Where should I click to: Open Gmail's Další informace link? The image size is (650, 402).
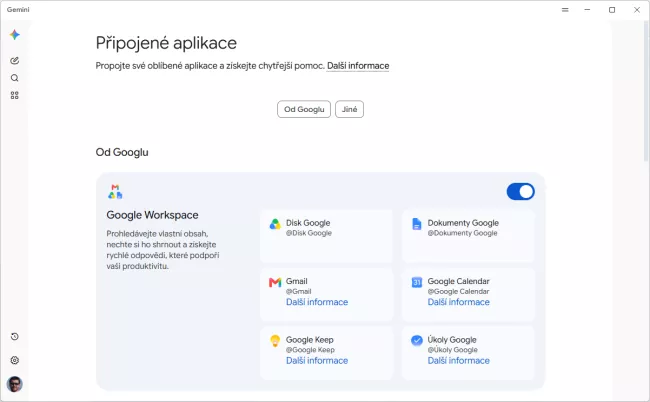click(x=317, y=302)
